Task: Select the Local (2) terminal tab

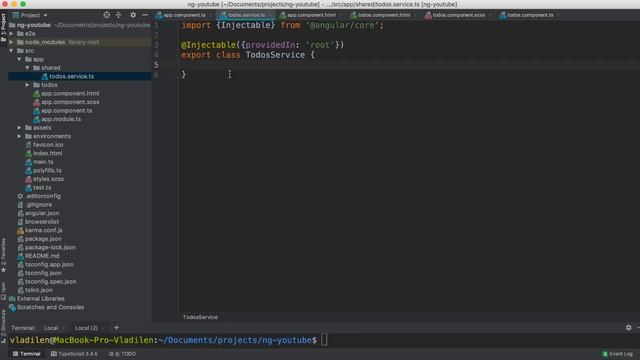Action: point(86,328)
